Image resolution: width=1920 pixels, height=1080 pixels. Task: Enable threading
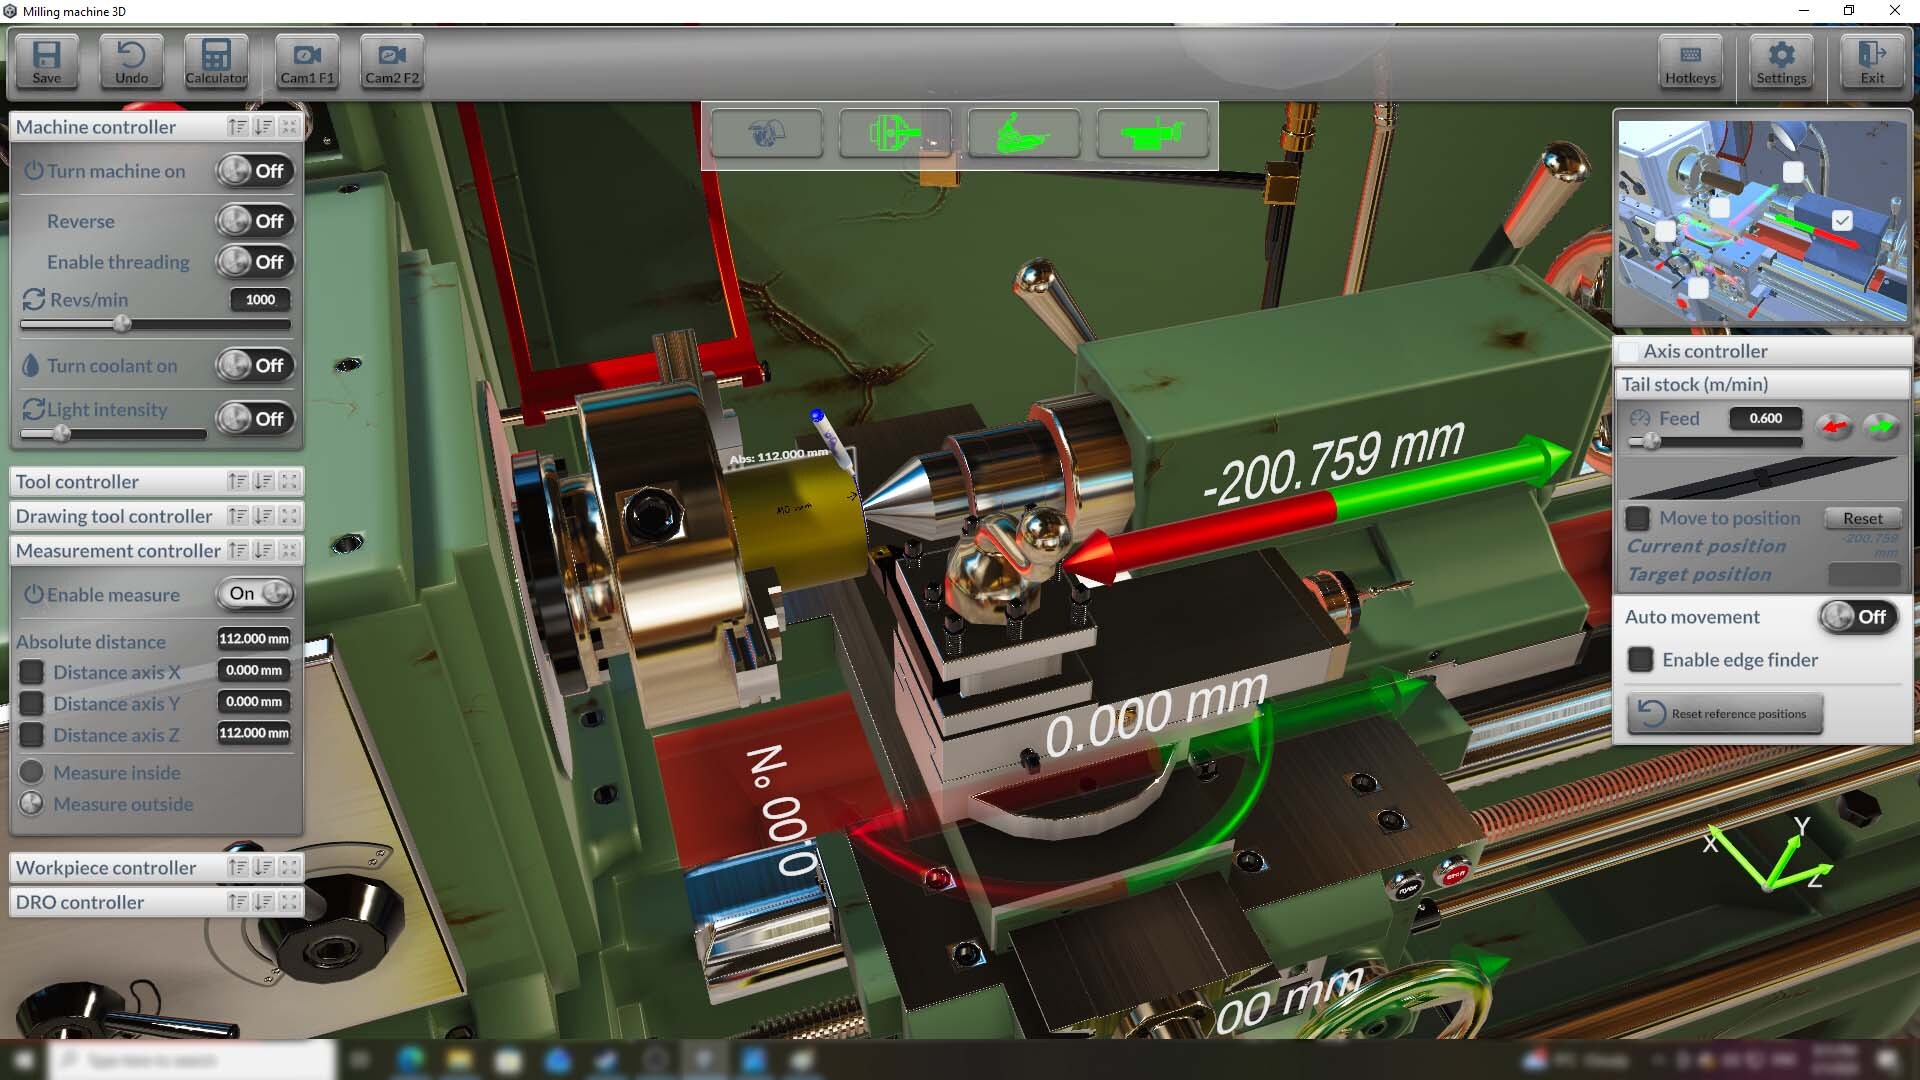[x=254, y=262]
